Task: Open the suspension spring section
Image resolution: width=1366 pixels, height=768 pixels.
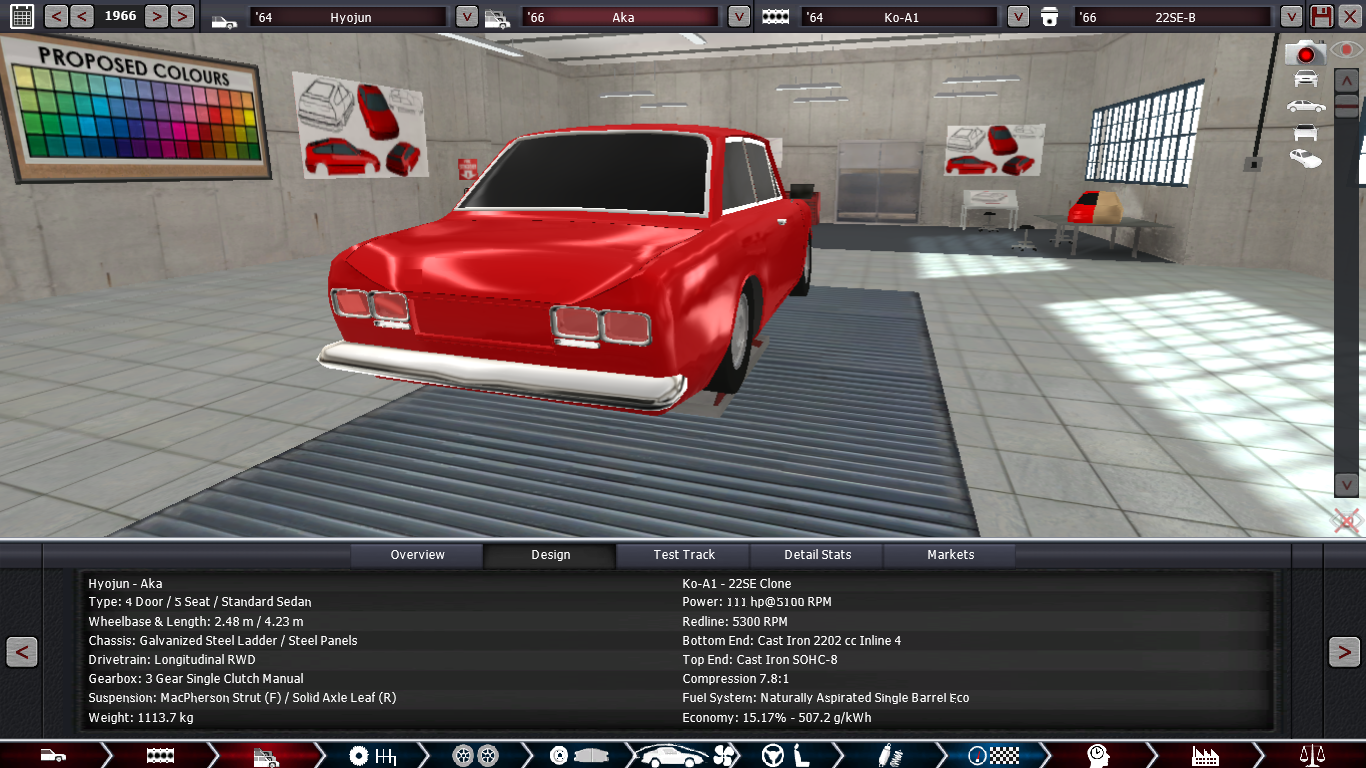Action: pyautogui.click(x=885, y=755)
